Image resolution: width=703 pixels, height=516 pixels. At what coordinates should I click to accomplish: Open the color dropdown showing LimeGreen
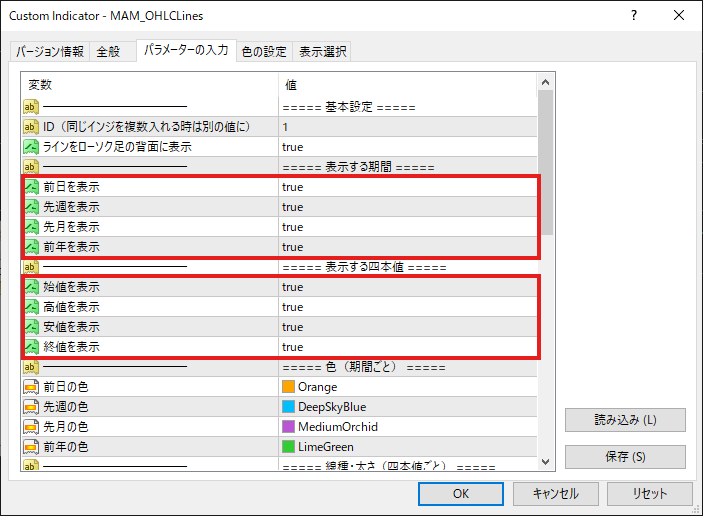(407, 447)
